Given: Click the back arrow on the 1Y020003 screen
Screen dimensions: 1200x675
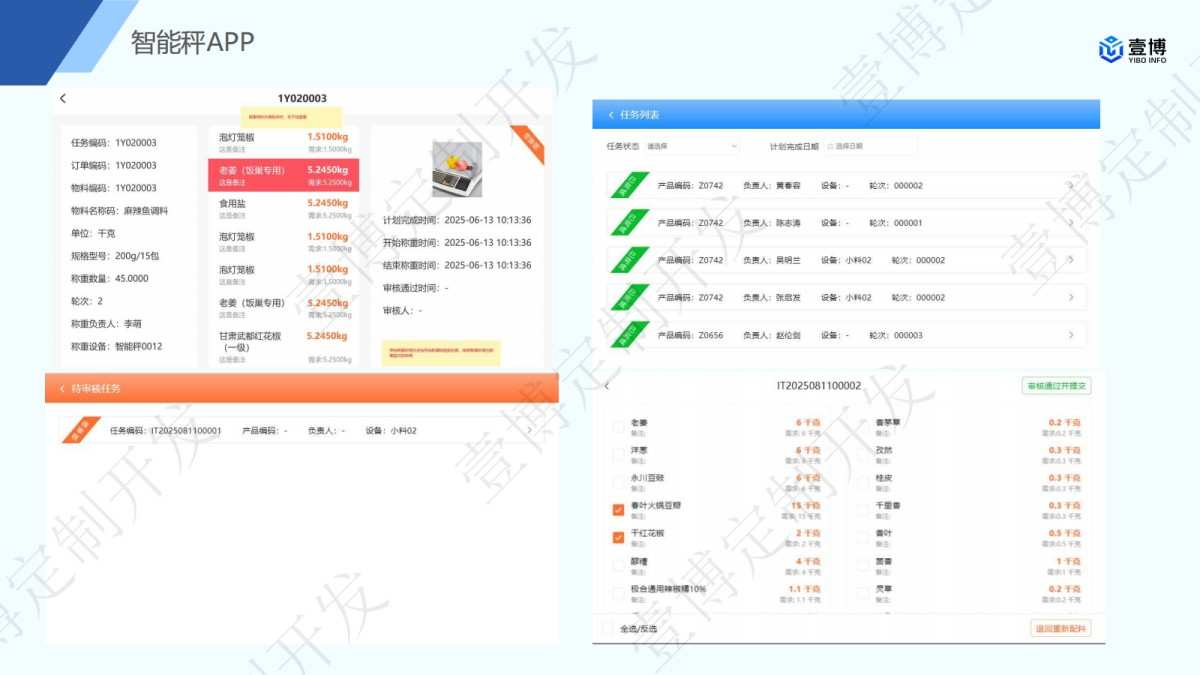Looking at the screenshot, I should pos(63,98).
